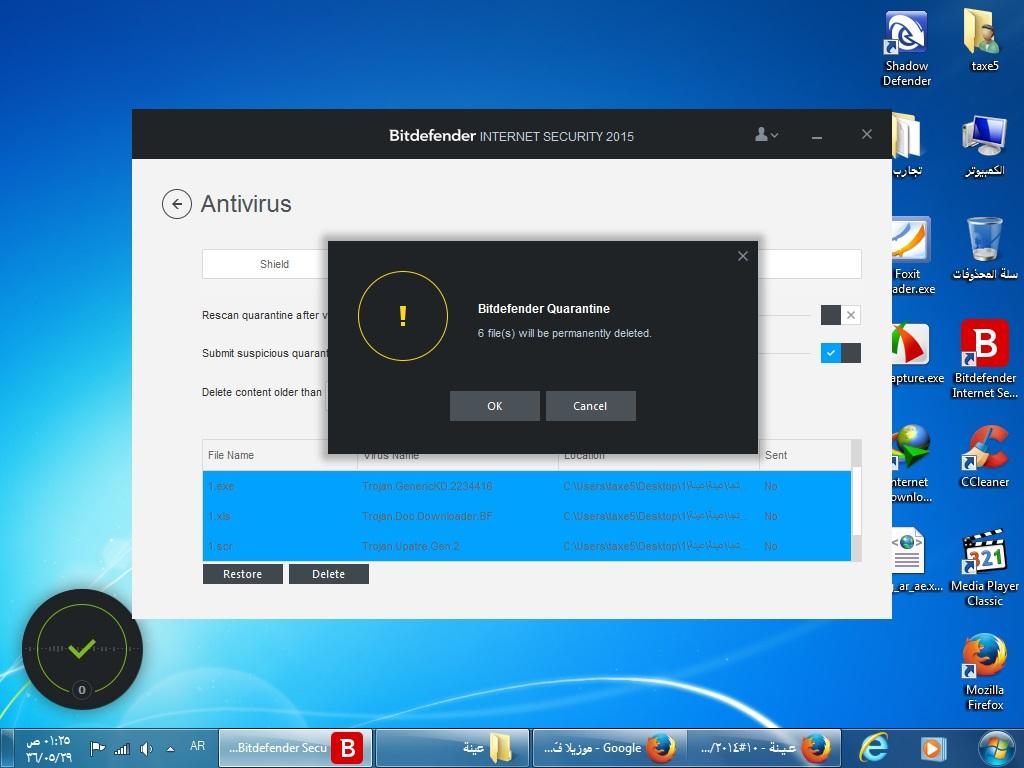Switch to Firefox Google taskbar window
The width and height of the screenshot is (1024, 768).
tap(609, 748)
